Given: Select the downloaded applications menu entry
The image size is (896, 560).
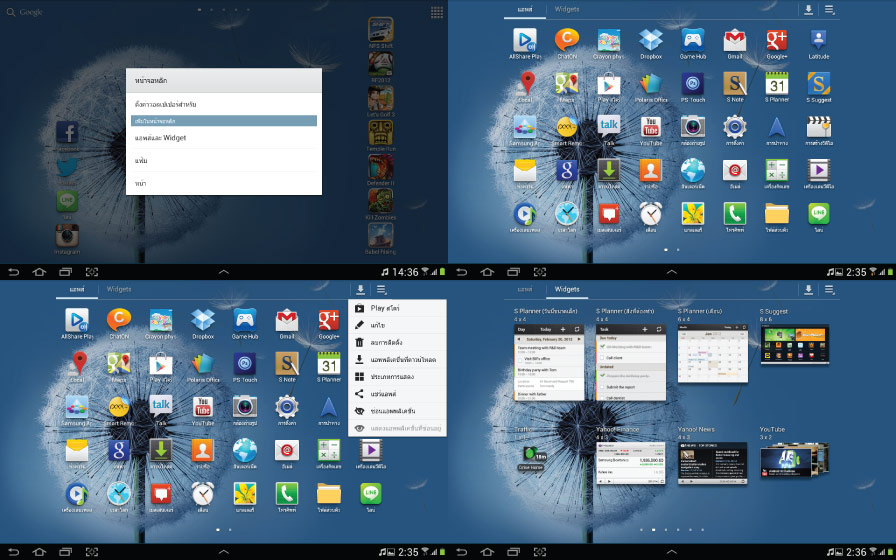Looking at the screenshot, I should coord(397,359).
